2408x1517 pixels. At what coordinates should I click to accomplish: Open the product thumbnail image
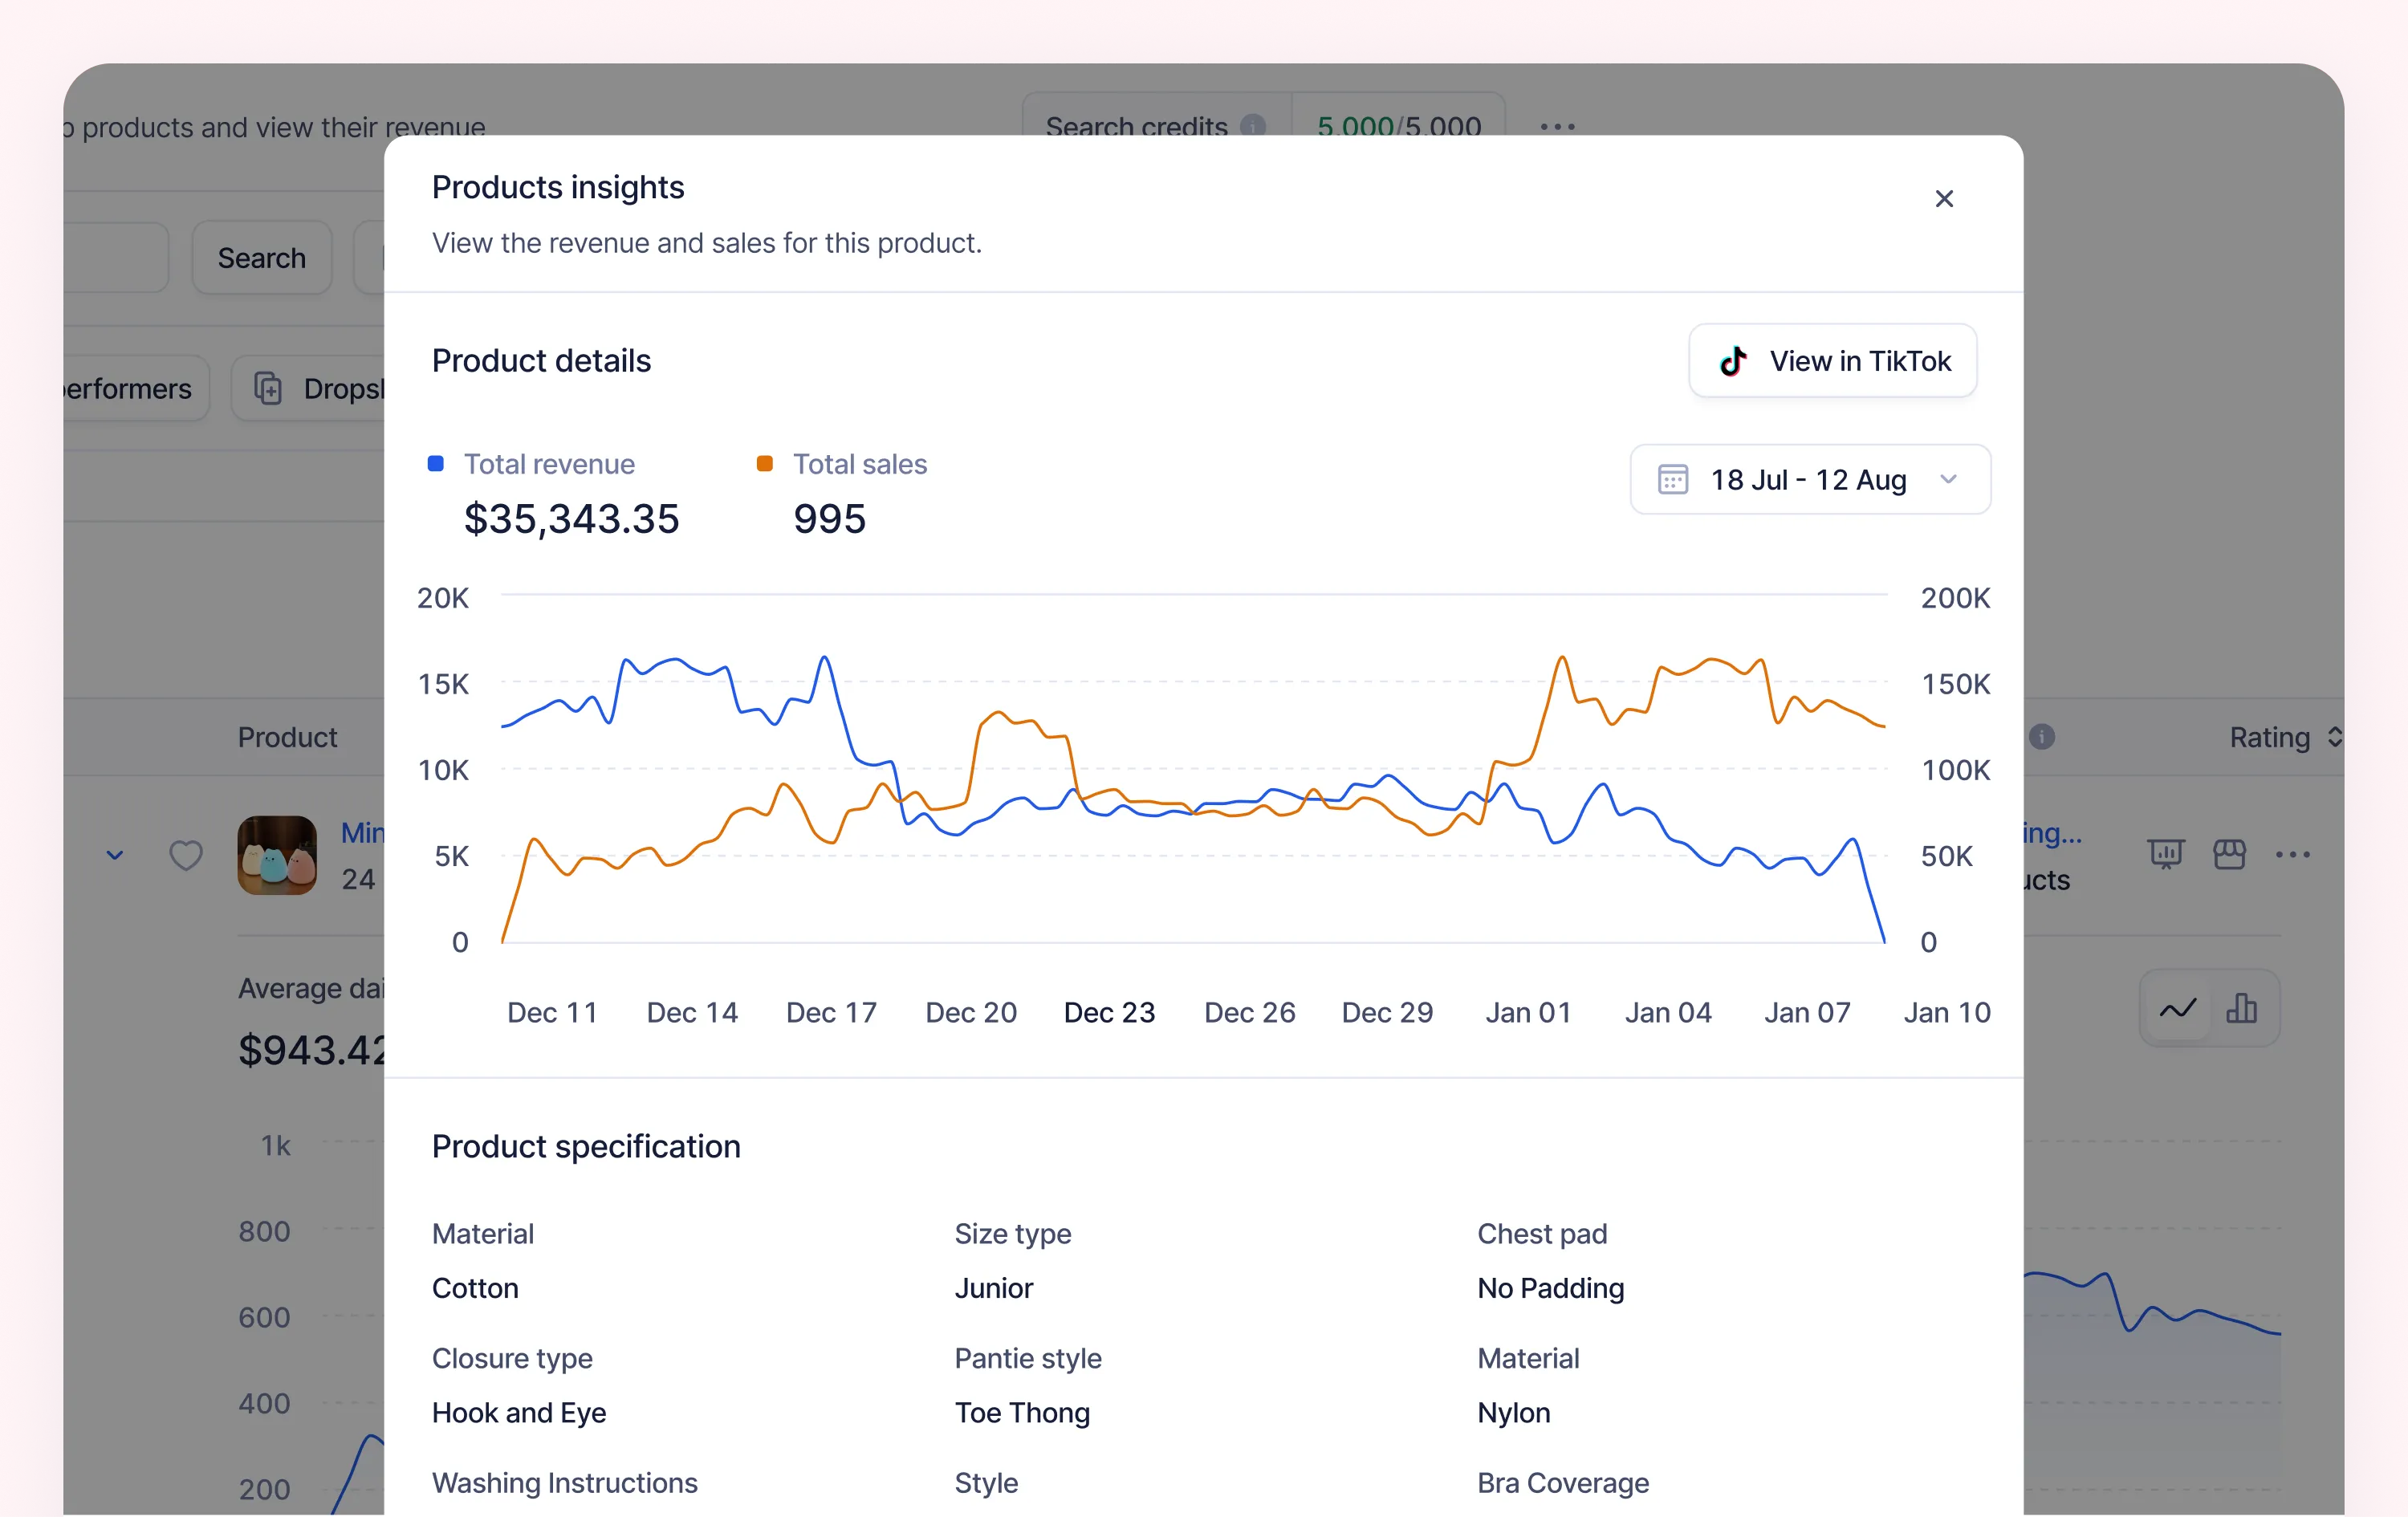click(277, 856)
